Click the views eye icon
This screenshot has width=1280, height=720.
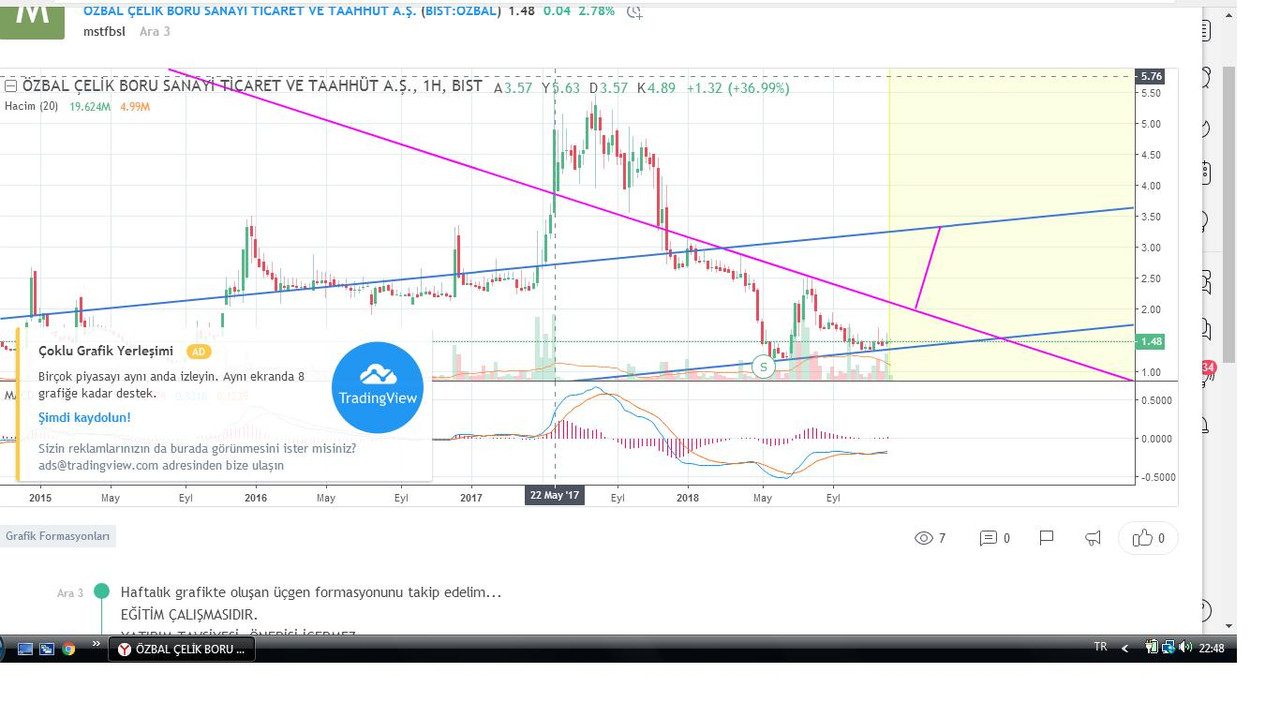pos(924,538)
